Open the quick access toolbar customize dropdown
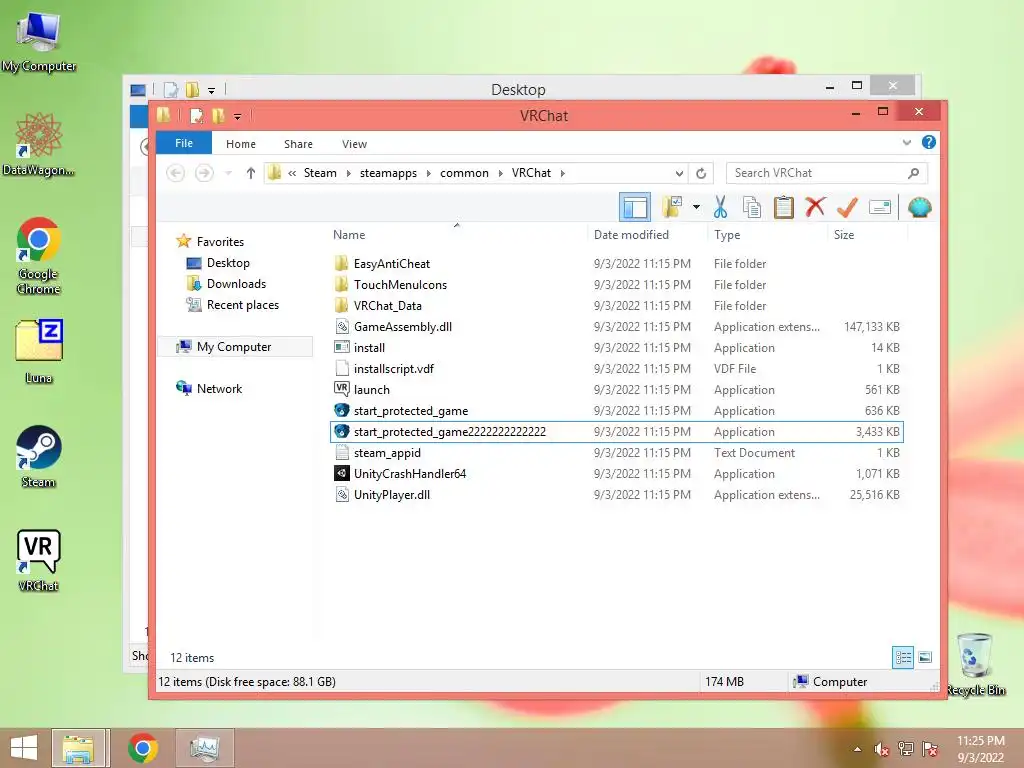Image resolution: width=1024 pixels, height=768 pixels. coord(237,116)
